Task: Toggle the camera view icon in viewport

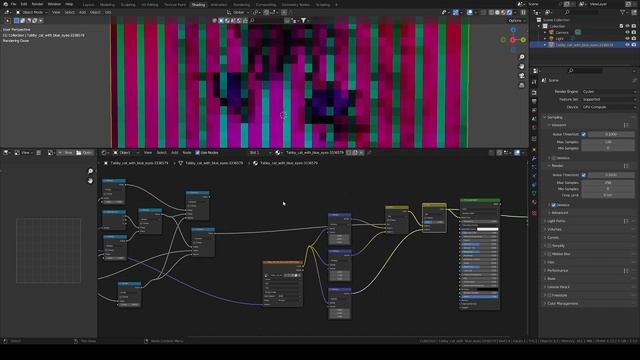Action: point(522,76)
